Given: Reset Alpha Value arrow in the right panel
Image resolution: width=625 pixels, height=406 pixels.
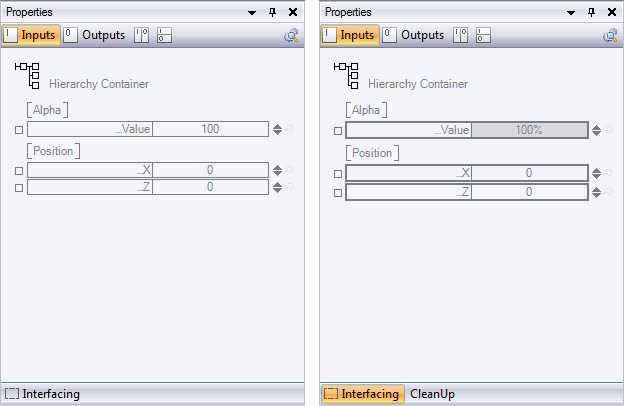Looking at the screenshot, I should (x=608, y=130).
